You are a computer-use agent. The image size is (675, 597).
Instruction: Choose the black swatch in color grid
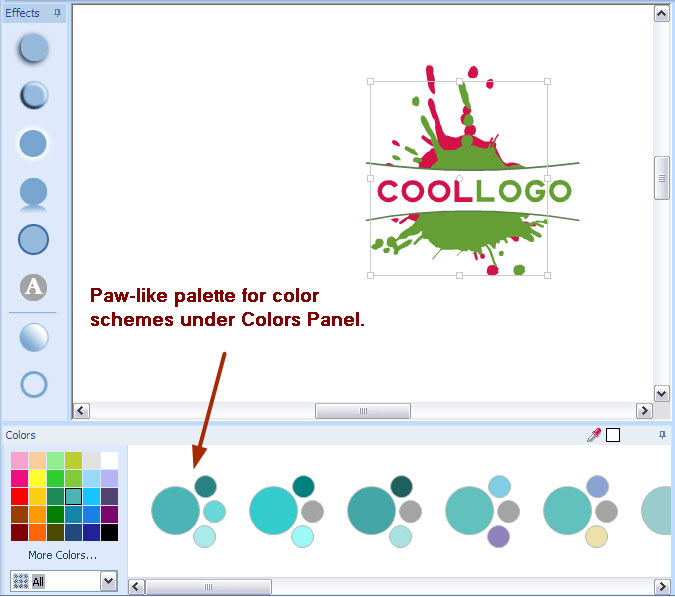point(109,532)
